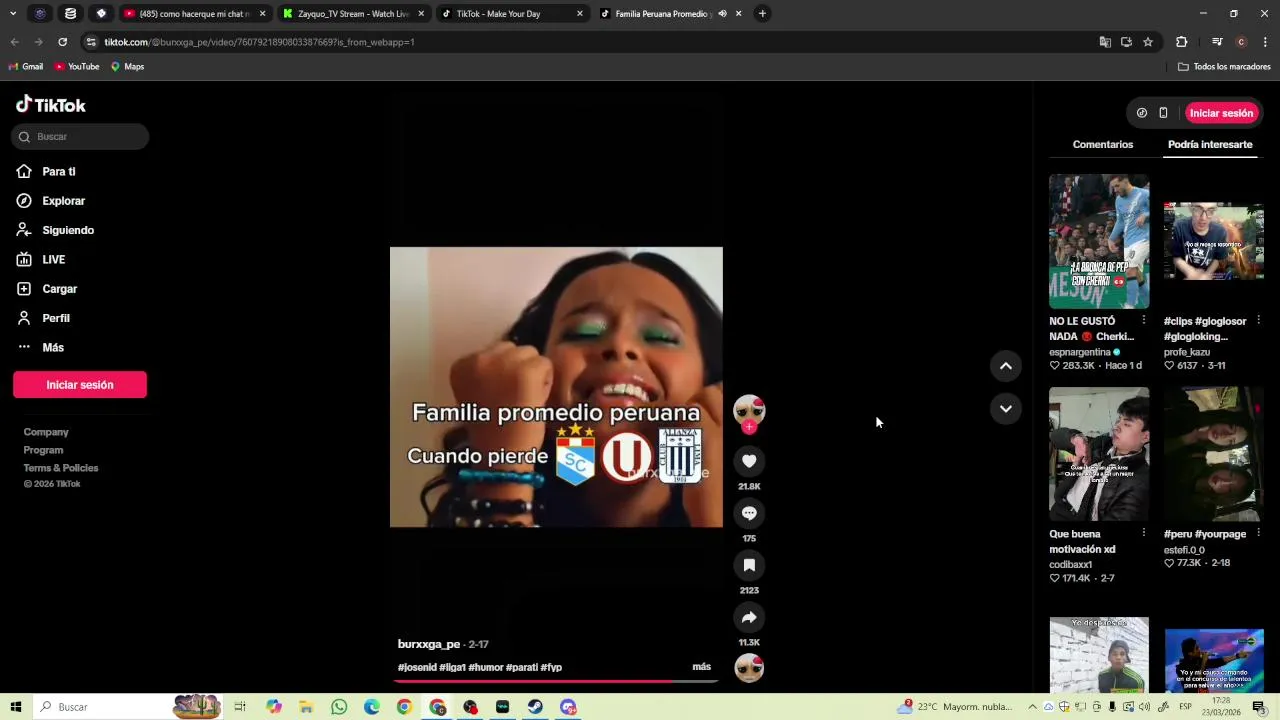Screen dimensions: 1280x720
Task: Click the #josenid hashtag
Action: point(417,667)
